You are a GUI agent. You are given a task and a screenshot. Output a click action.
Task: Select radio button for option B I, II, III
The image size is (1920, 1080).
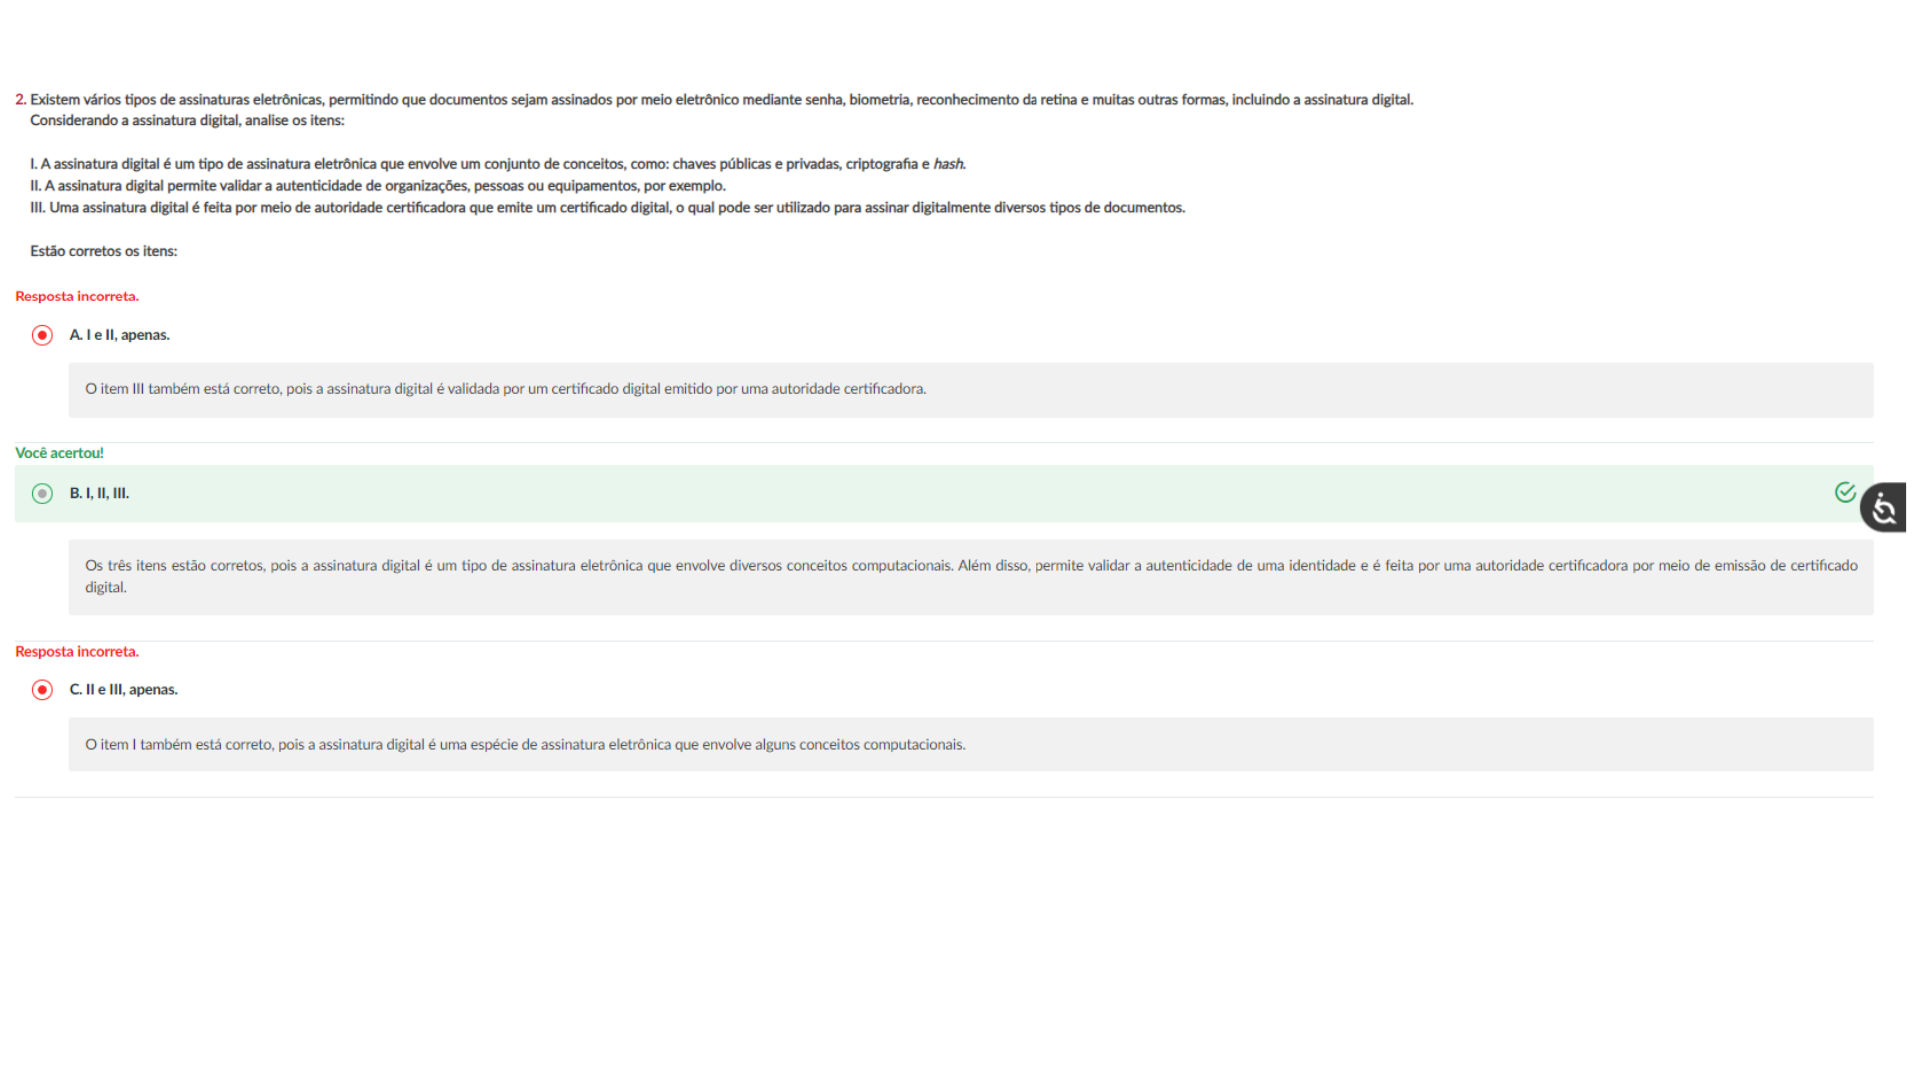coord(41,493)
